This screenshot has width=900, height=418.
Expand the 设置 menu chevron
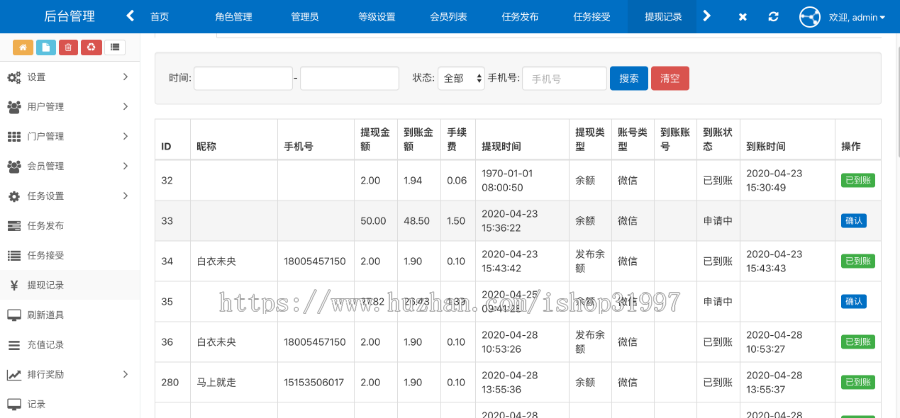click(x=126, y=77)
